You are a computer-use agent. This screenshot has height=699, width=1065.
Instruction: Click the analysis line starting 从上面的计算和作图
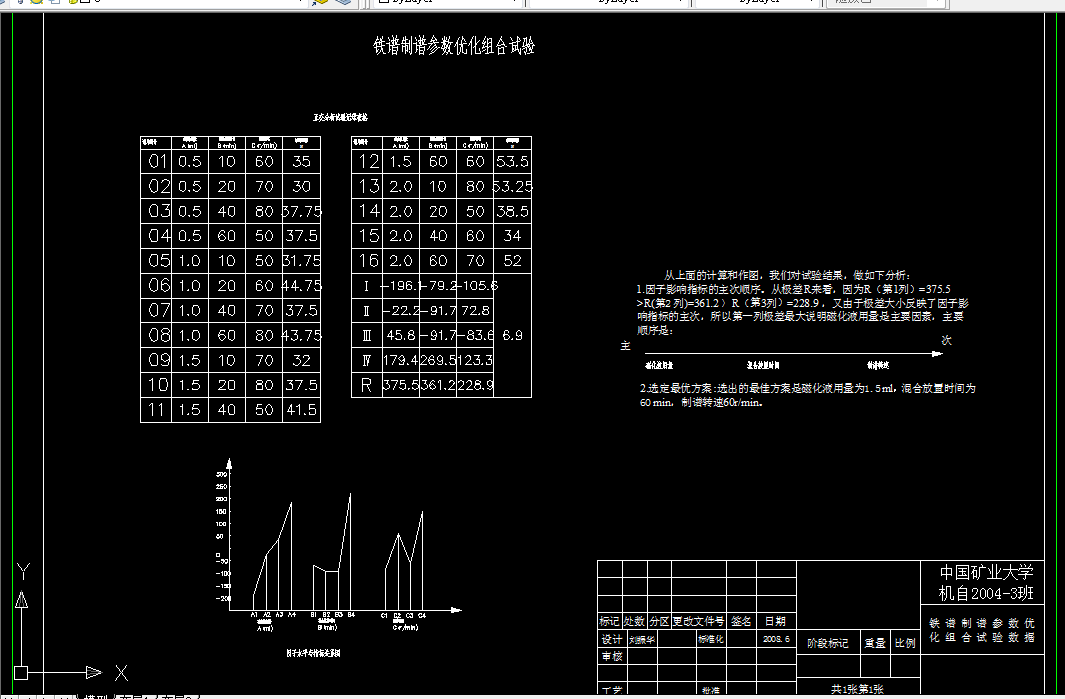click(x=787, y=275)
